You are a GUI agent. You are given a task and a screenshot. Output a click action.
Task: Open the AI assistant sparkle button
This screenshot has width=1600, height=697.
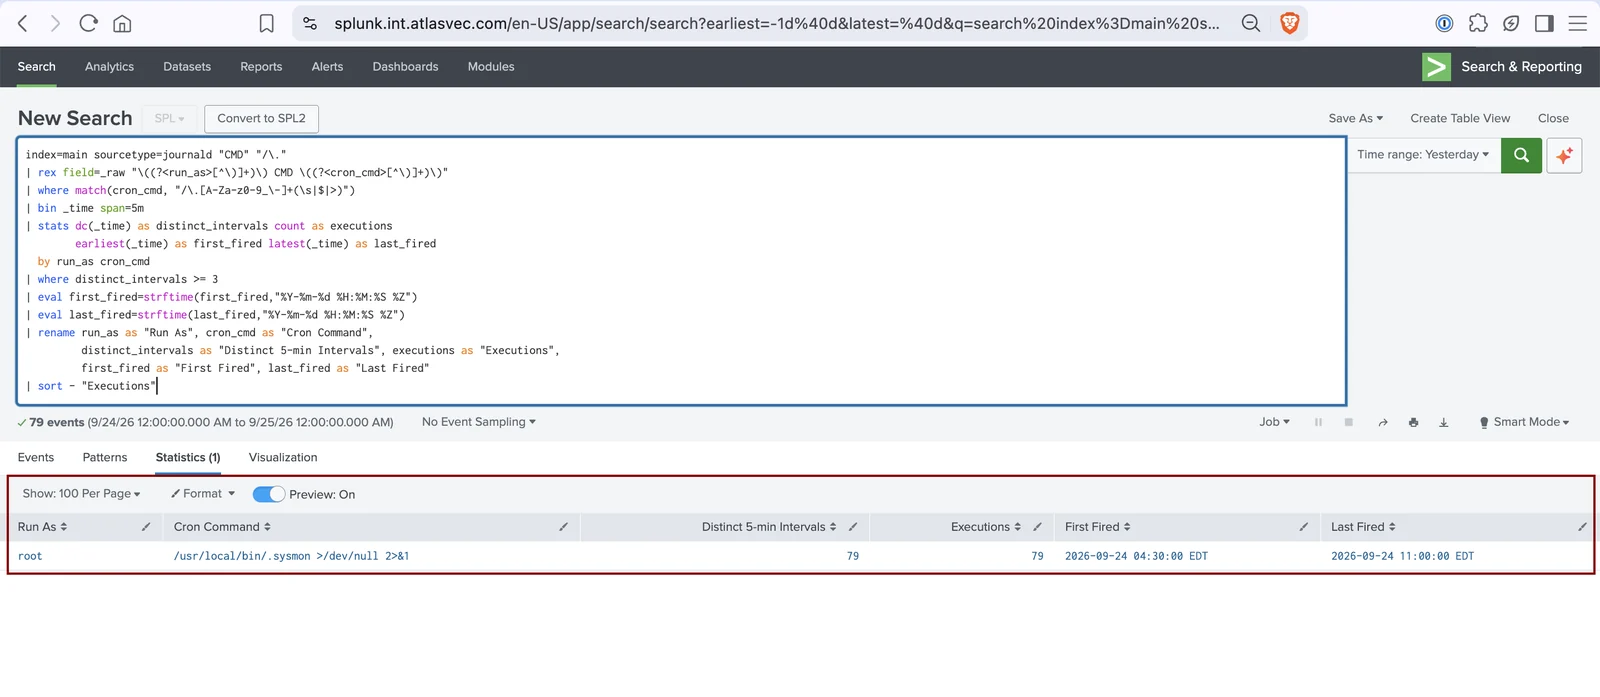point(1564,155)
